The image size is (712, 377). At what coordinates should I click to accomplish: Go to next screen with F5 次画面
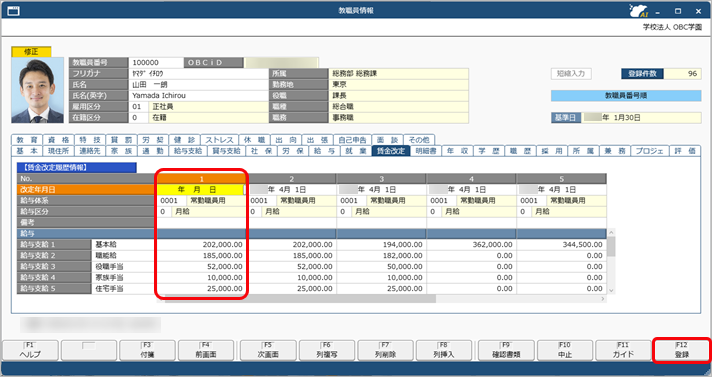[268, 350]
